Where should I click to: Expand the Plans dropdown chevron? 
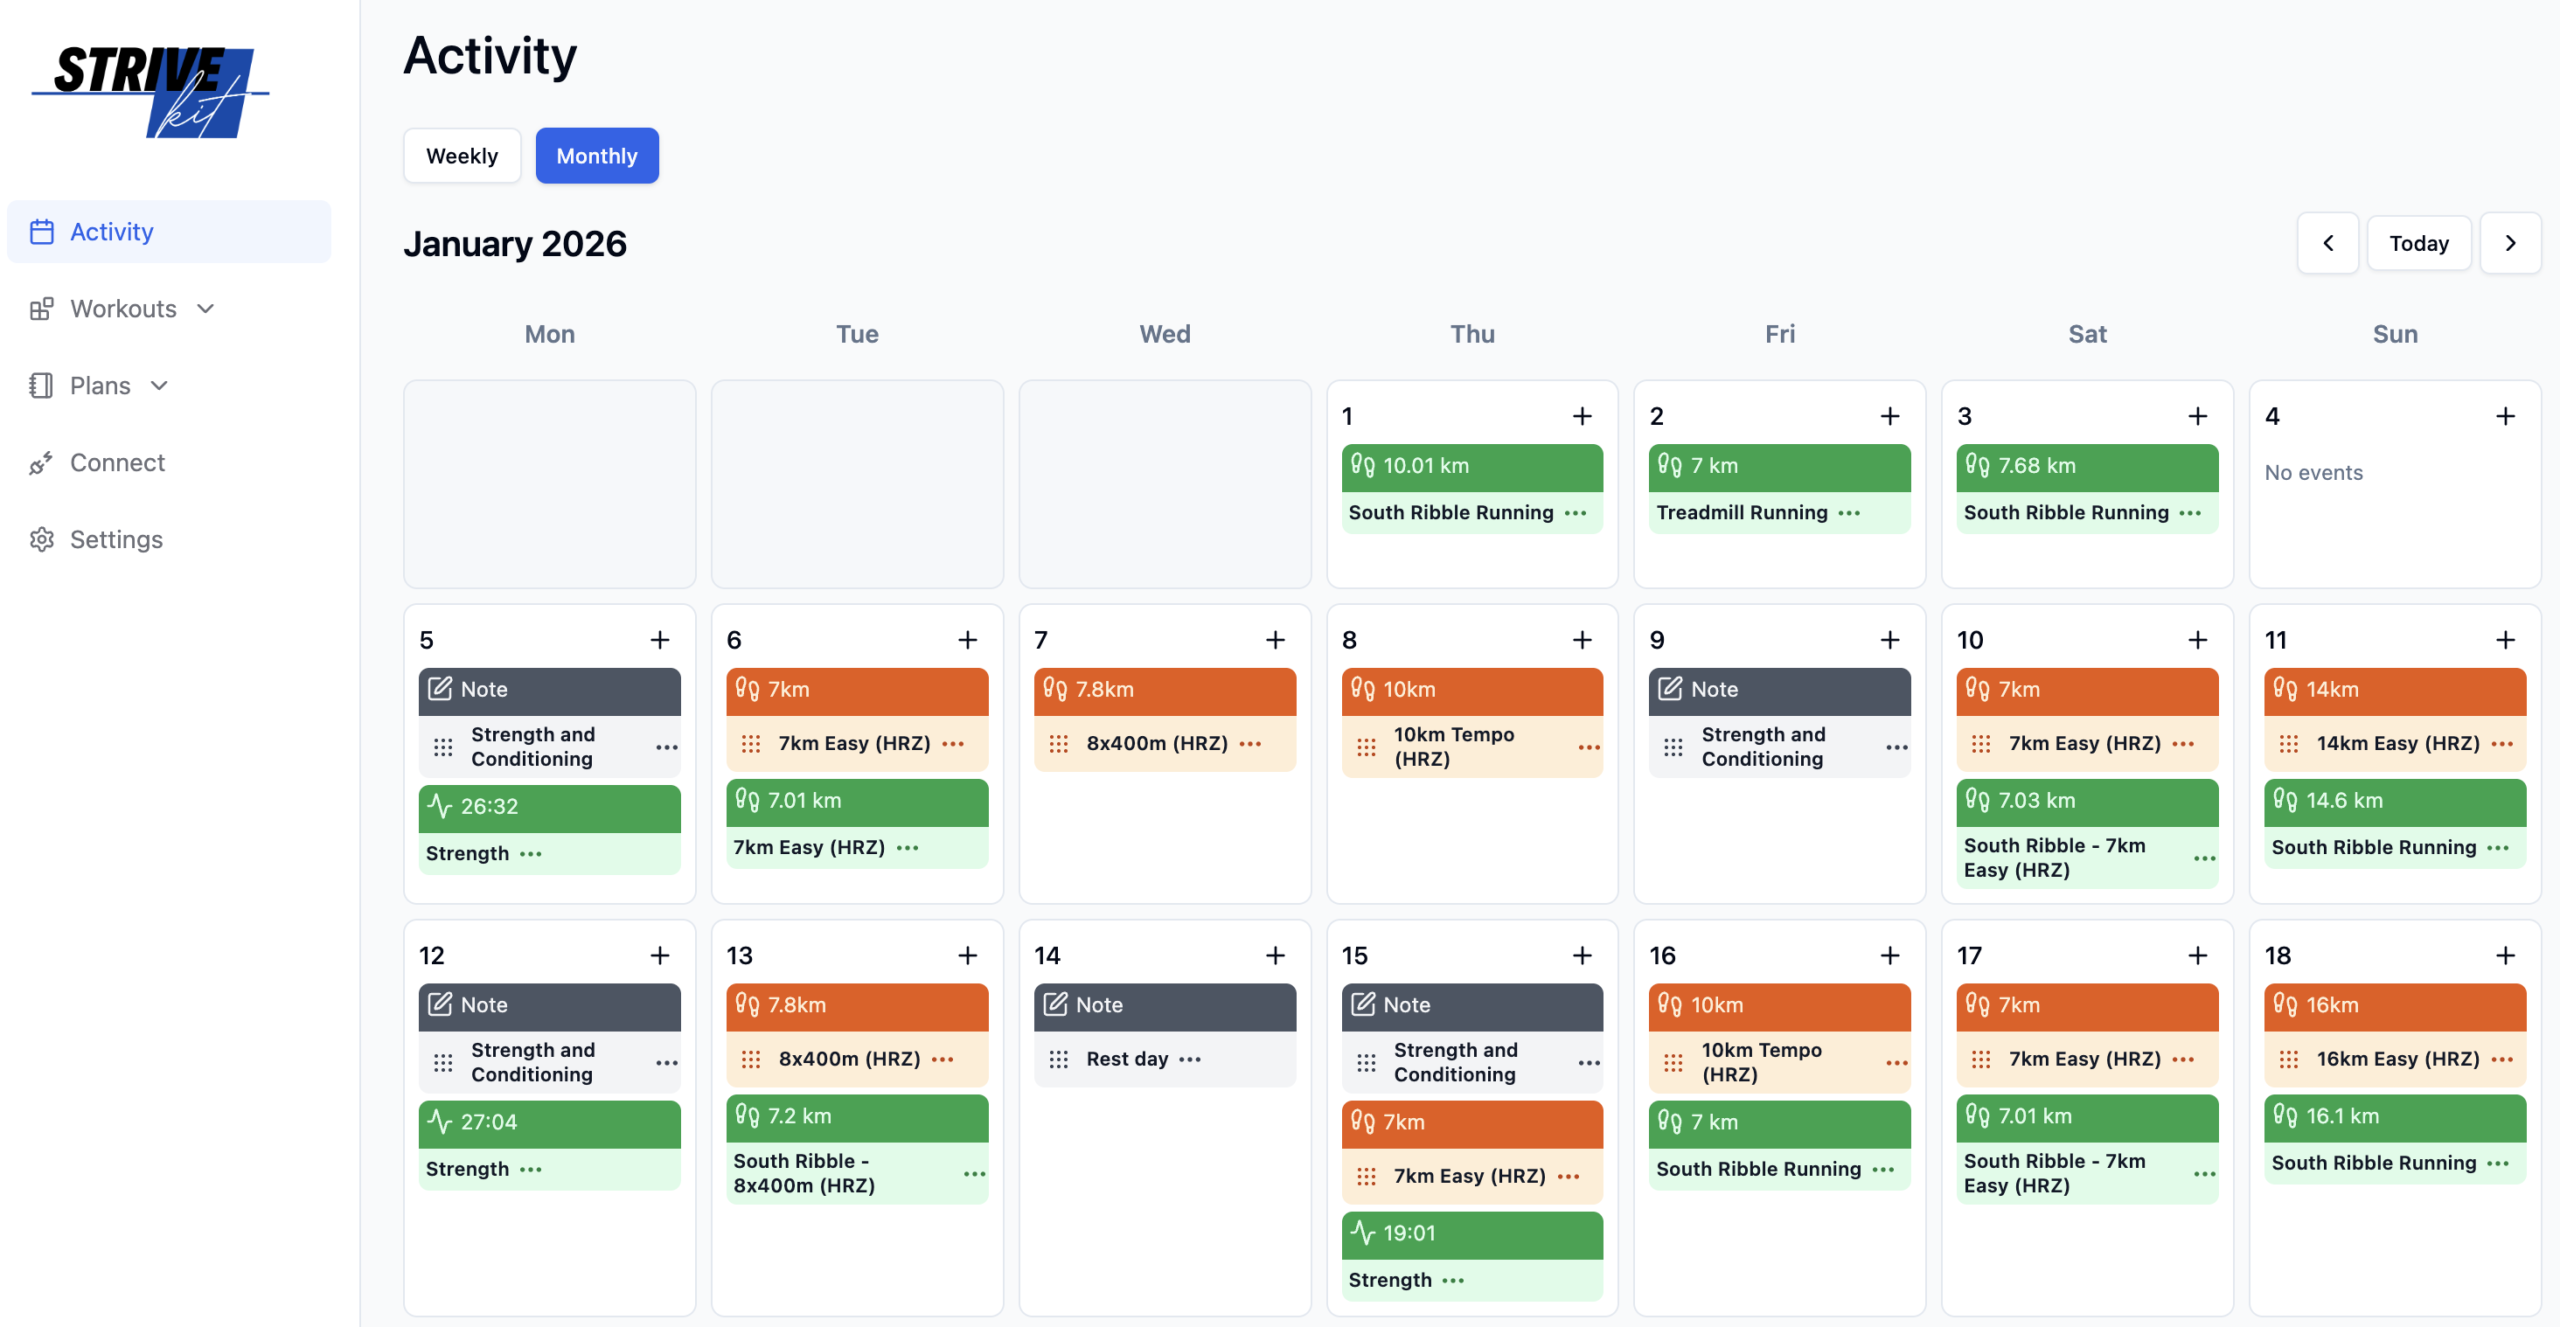[x=160, y=385]
